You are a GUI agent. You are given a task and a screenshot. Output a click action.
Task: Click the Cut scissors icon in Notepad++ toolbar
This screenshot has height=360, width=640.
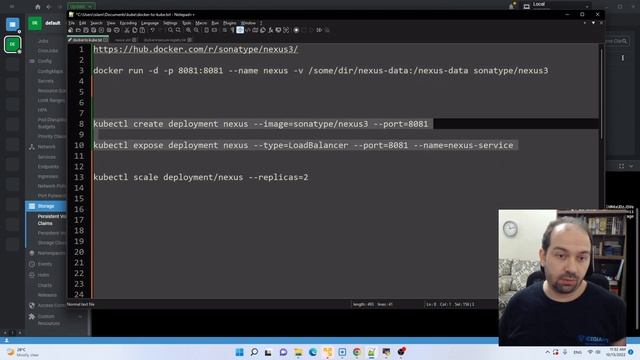pyautogui.click(x=127, y=30)
